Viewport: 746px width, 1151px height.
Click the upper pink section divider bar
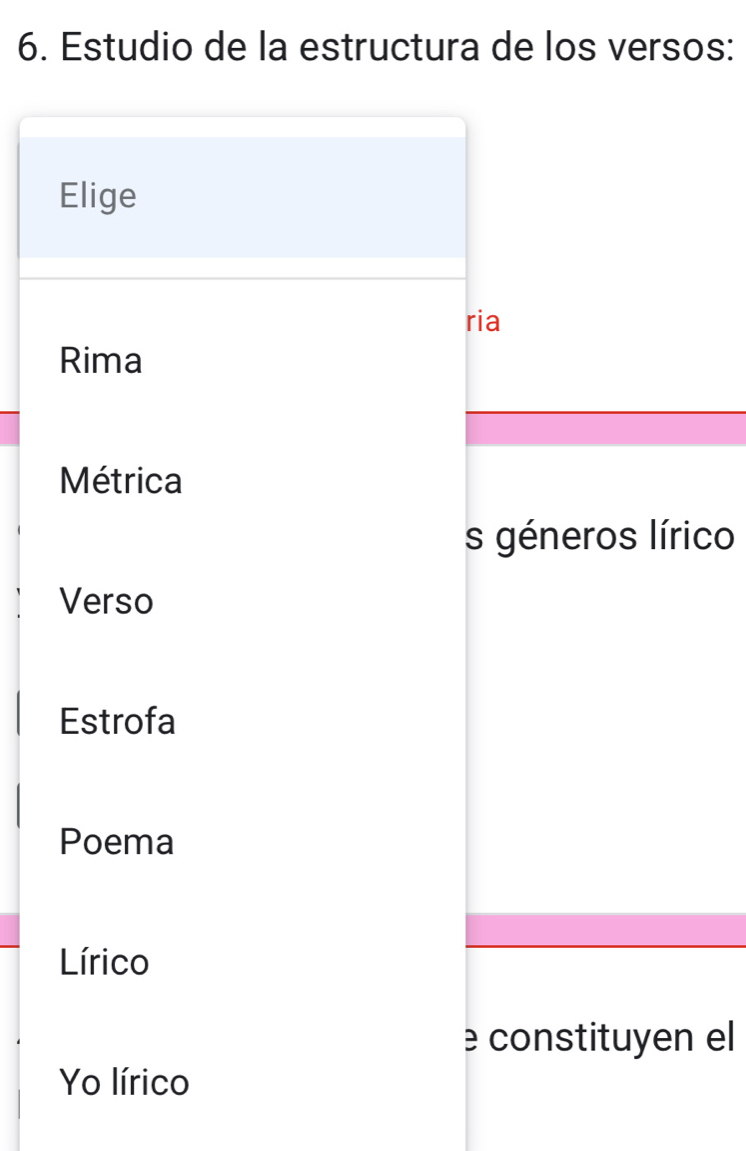[x=605, y=428]
